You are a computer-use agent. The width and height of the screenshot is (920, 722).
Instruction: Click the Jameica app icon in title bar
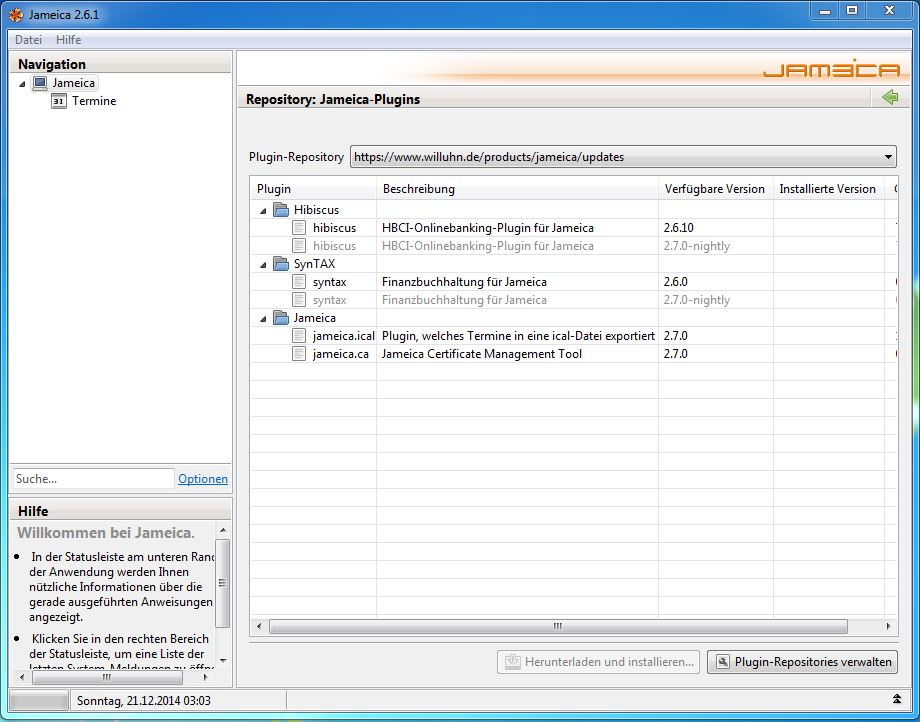point(16,15)
